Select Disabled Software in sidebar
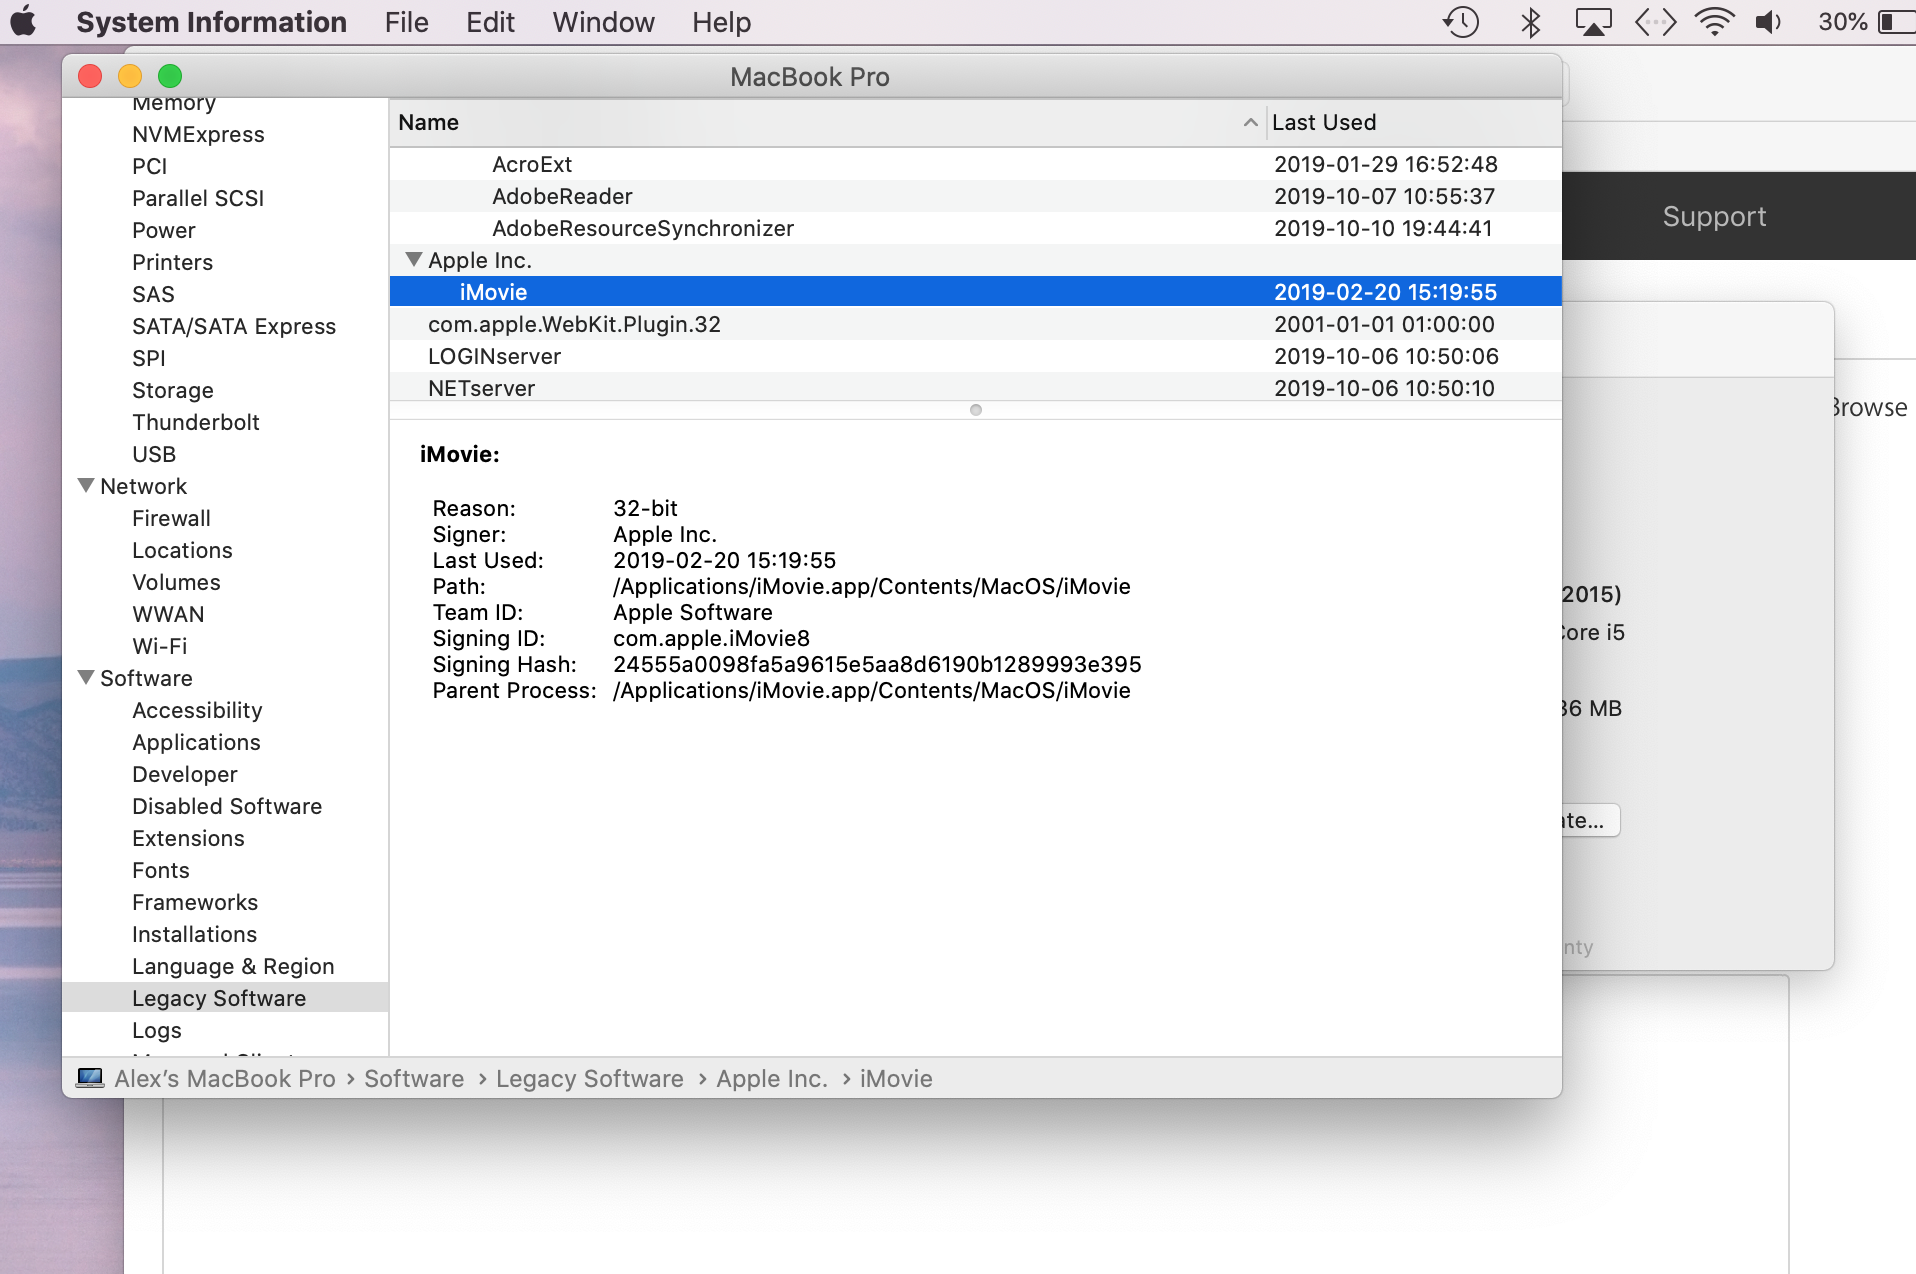The width and height of the screenshot is (1916, 1274). [x=227, y=806]
